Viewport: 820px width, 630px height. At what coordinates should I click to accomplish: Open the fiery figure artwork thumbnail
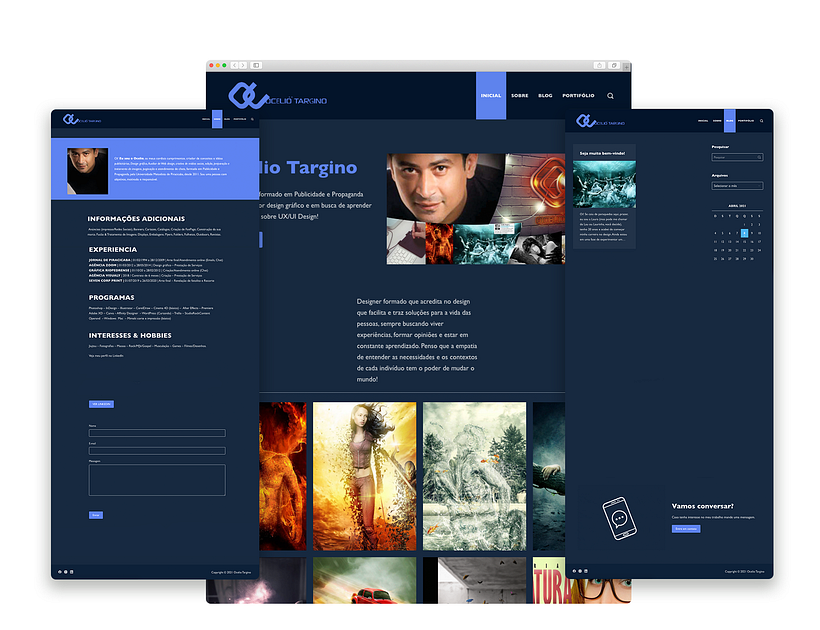(283, 476)
